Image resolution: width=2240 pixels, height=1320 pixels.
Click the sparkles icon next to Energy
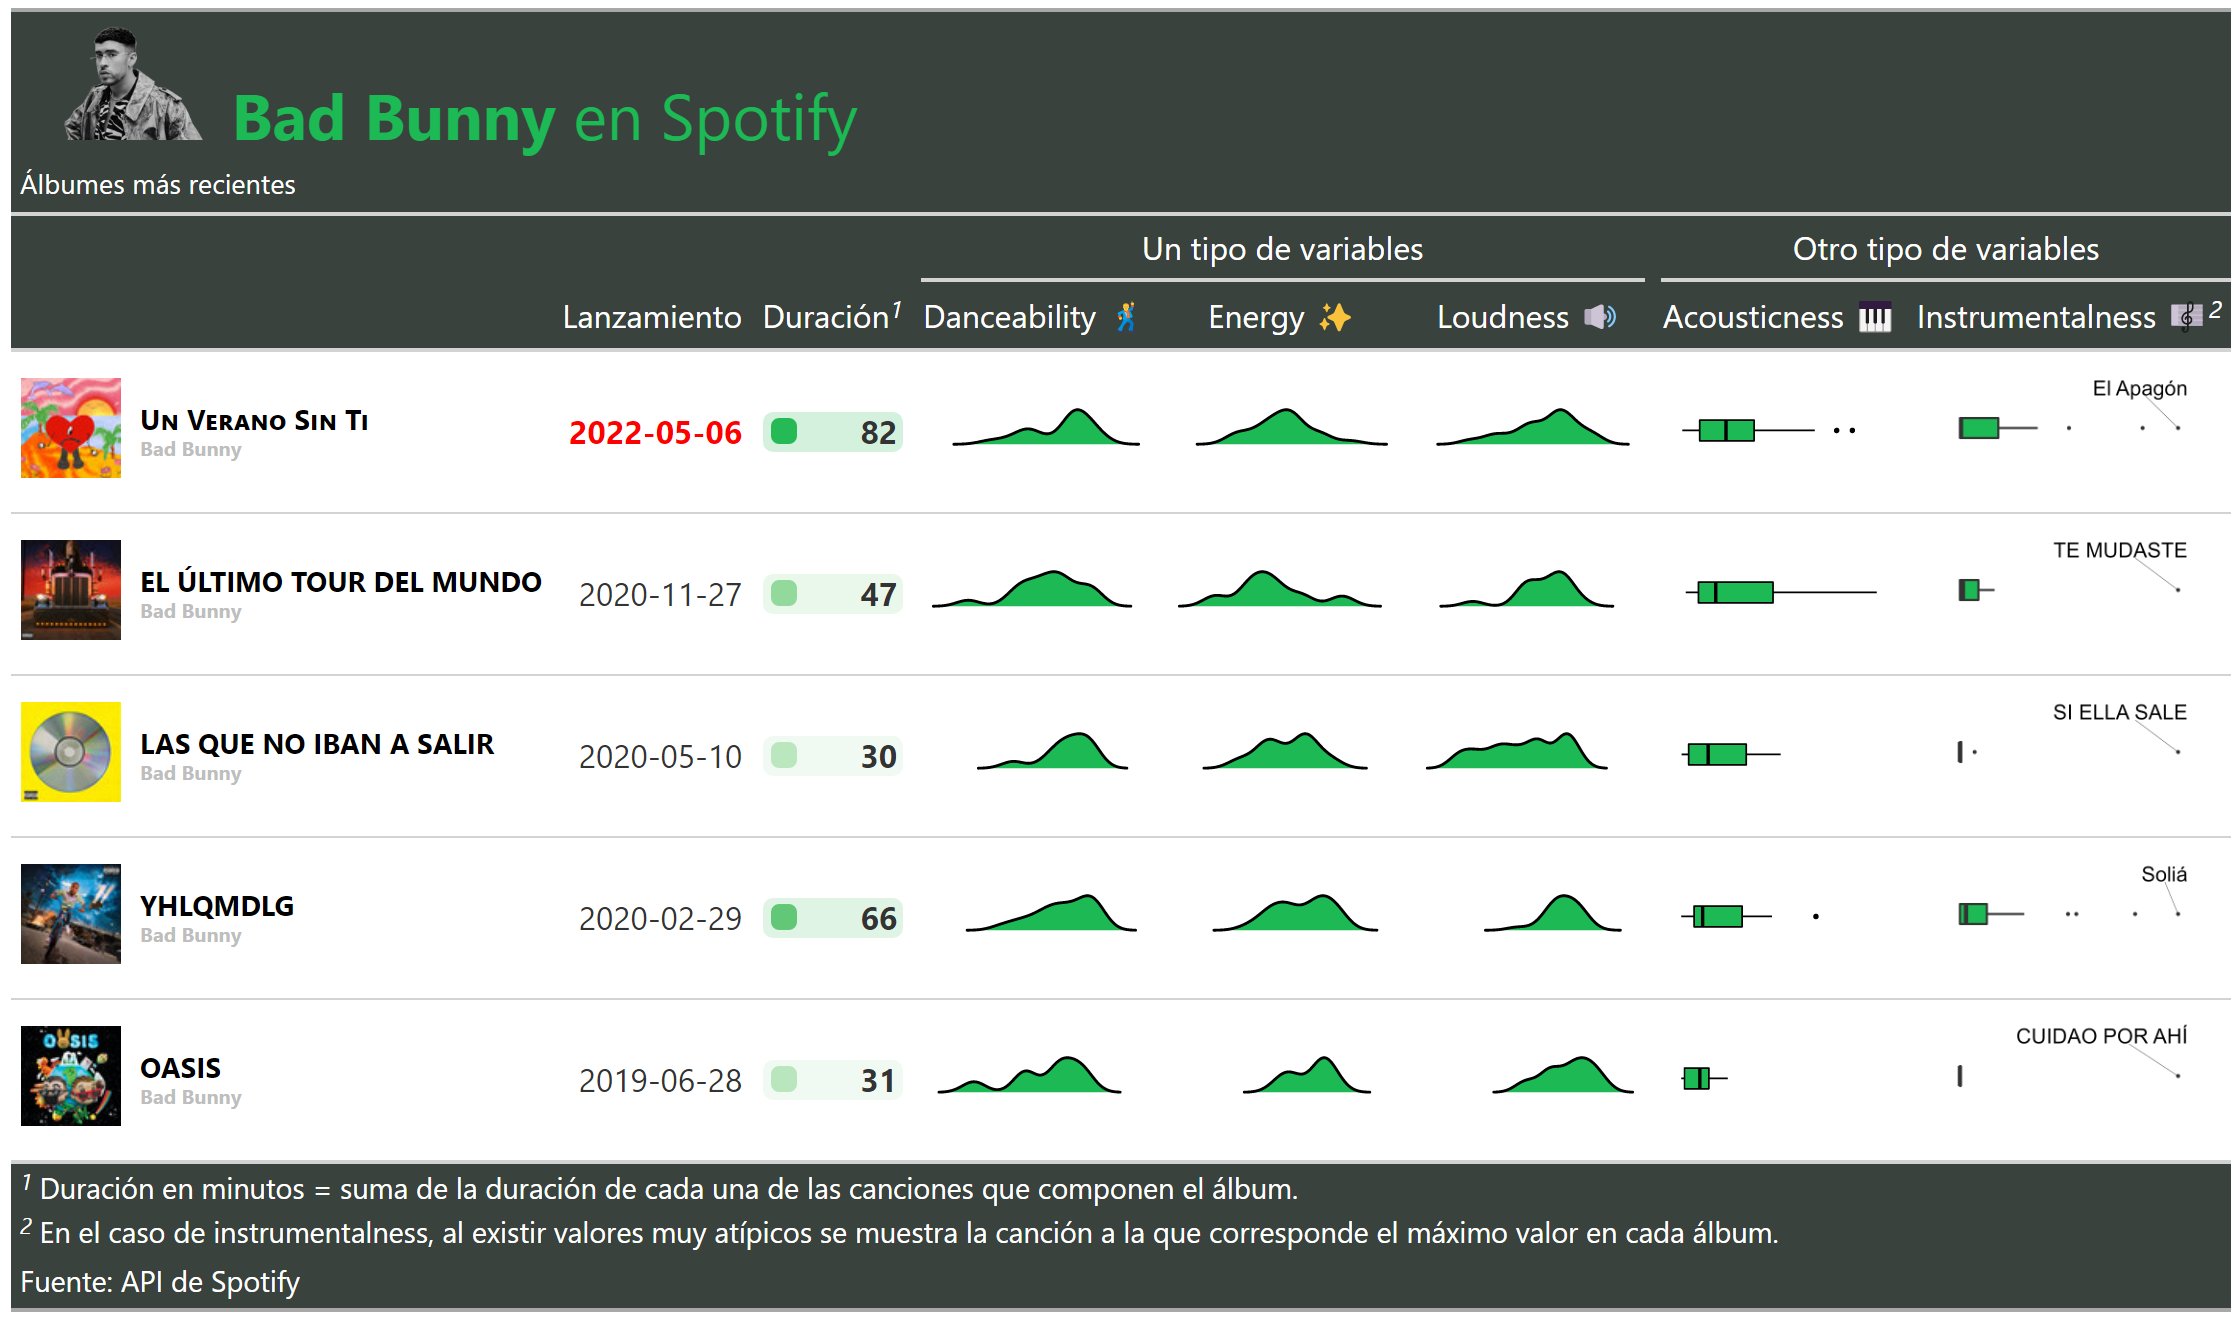(1335, 317)
